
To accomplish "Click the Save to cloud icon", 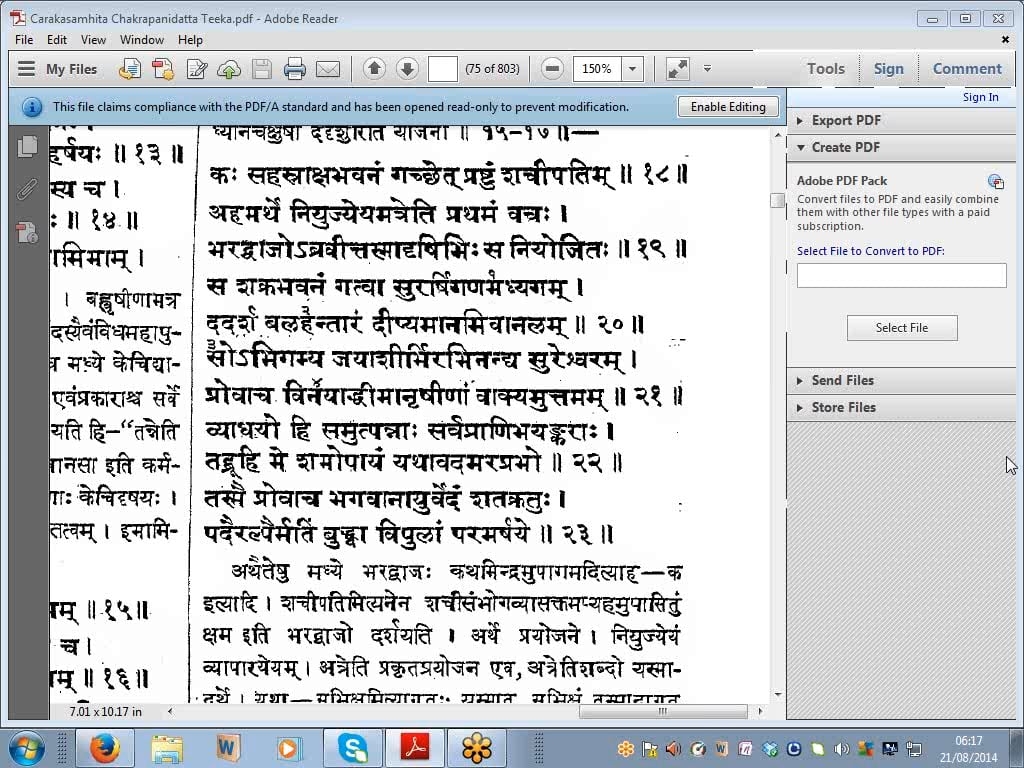I will 229,69.
